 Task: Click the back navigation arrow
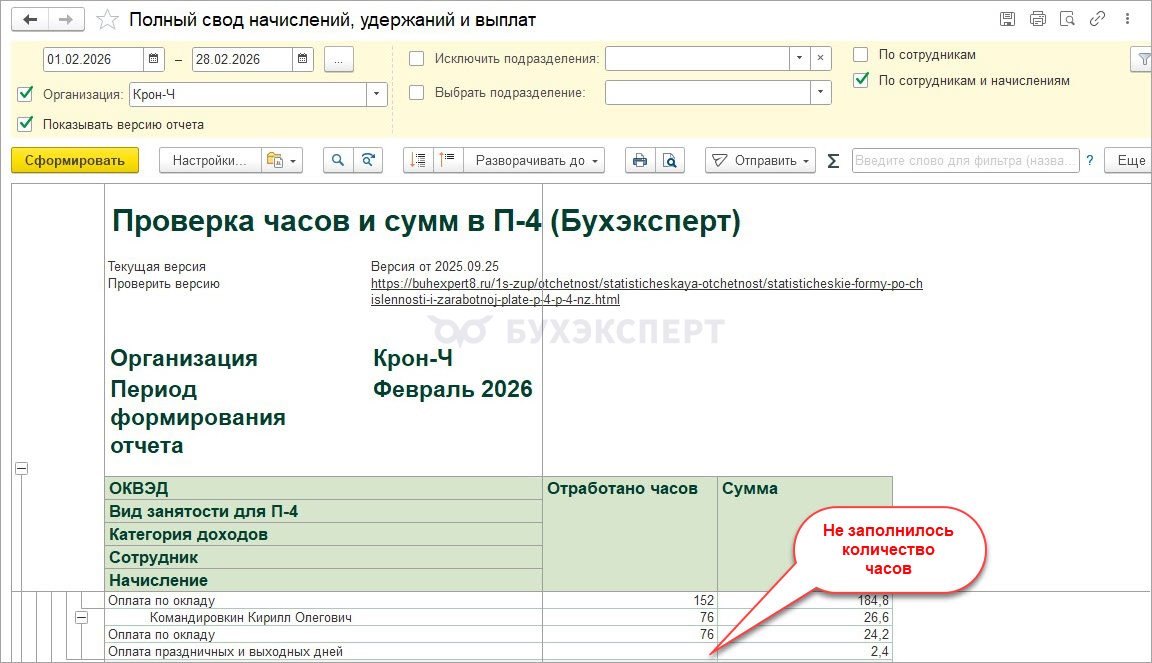tap(31, 19)
